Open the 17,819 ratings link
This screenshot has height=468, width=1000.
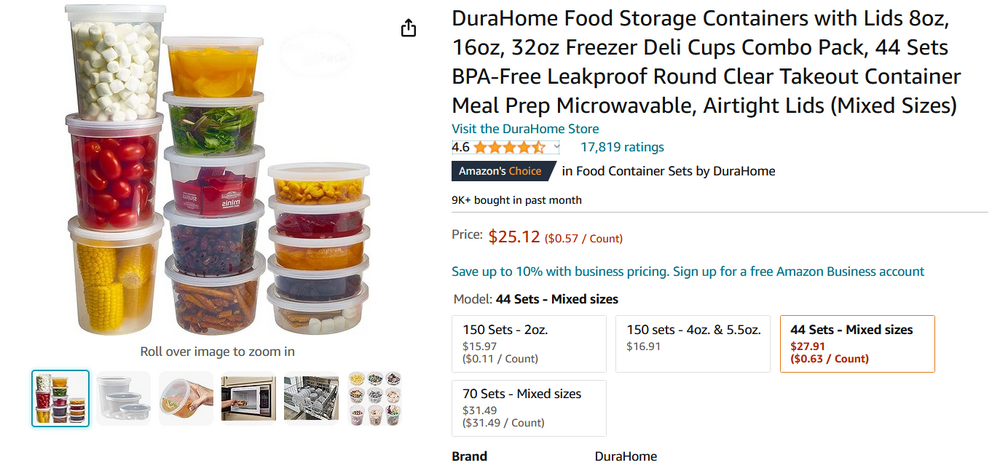[622, 147]
